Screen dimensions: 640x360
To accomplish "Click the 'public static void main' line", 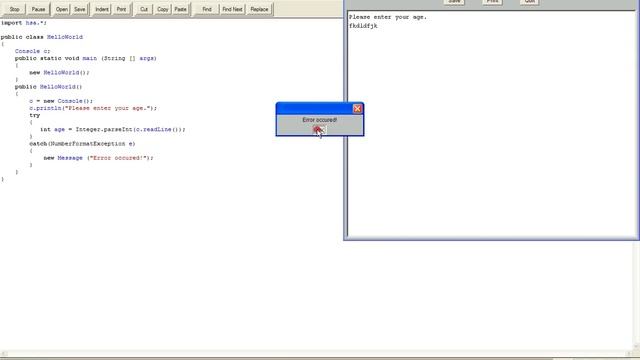I will point(86,58).
